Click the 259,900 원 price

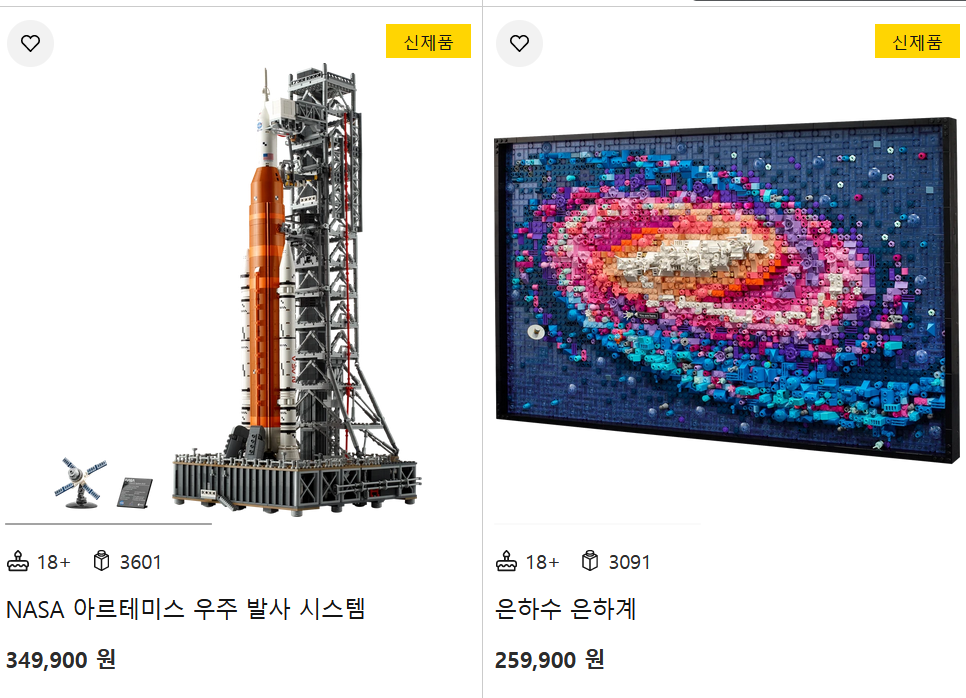[x=549, y=659]
